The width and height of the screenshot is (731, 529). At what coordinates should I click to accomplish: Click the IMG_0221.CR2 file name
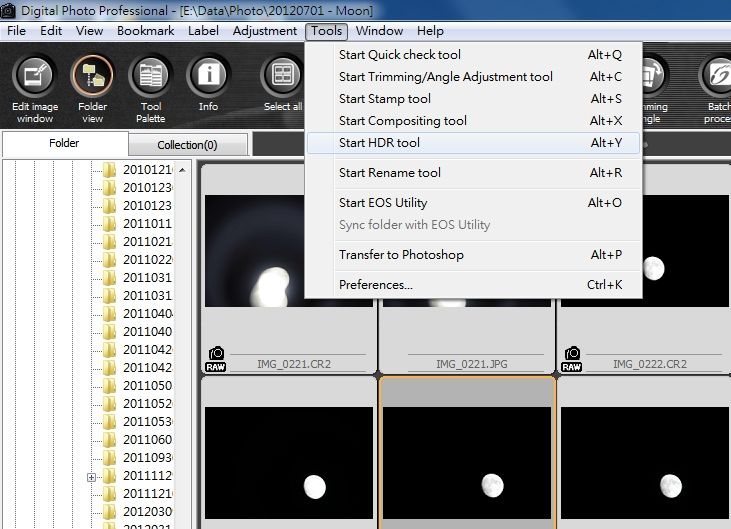point(294,364)
